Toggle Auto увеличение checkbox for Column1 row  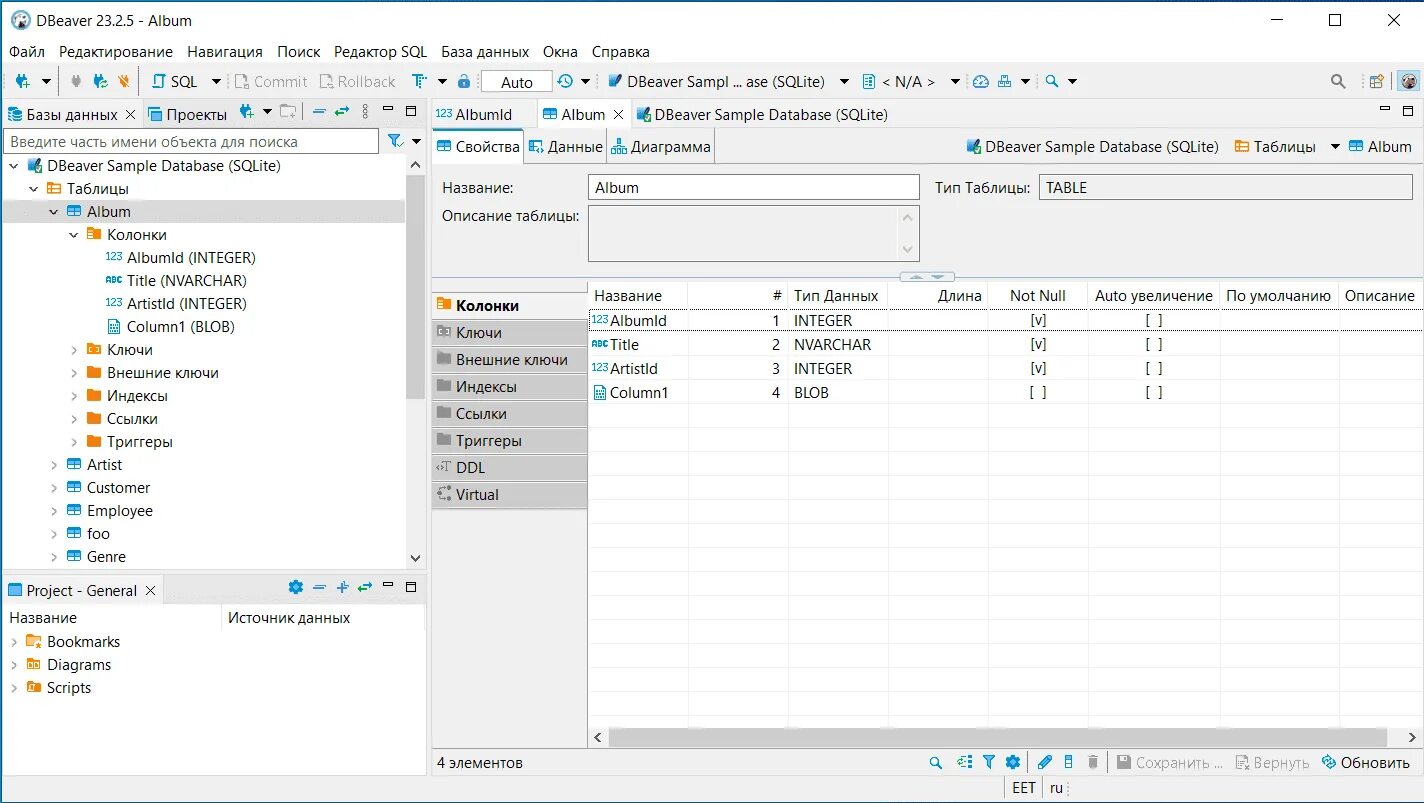click(1154, 393)
